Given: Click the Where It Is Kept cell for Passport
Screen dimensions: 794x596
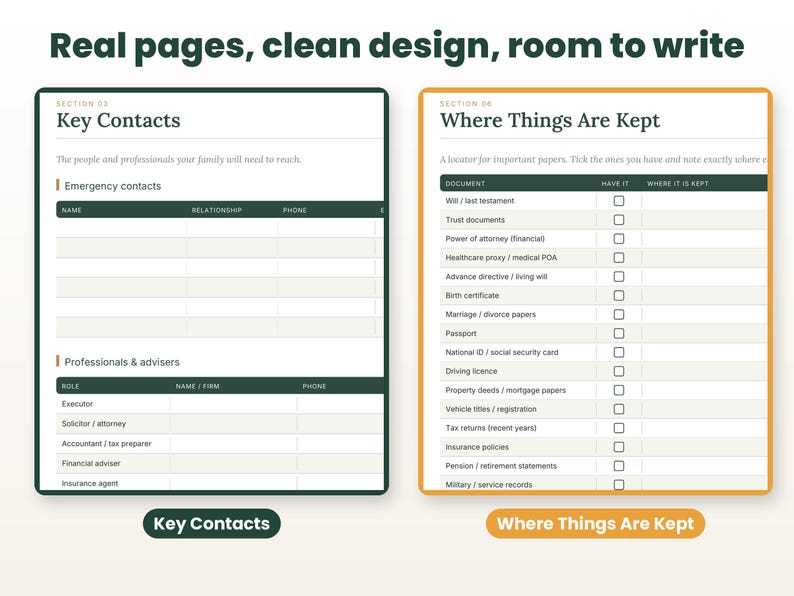Looking at the screenshot, I should 704,333.
